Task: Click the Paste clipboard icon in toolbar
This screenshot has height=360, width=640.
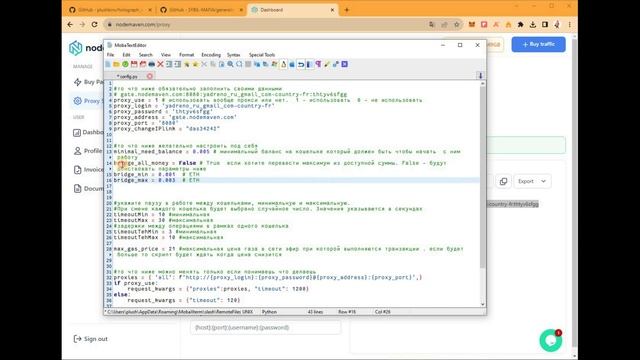Action: coord(222,64)
